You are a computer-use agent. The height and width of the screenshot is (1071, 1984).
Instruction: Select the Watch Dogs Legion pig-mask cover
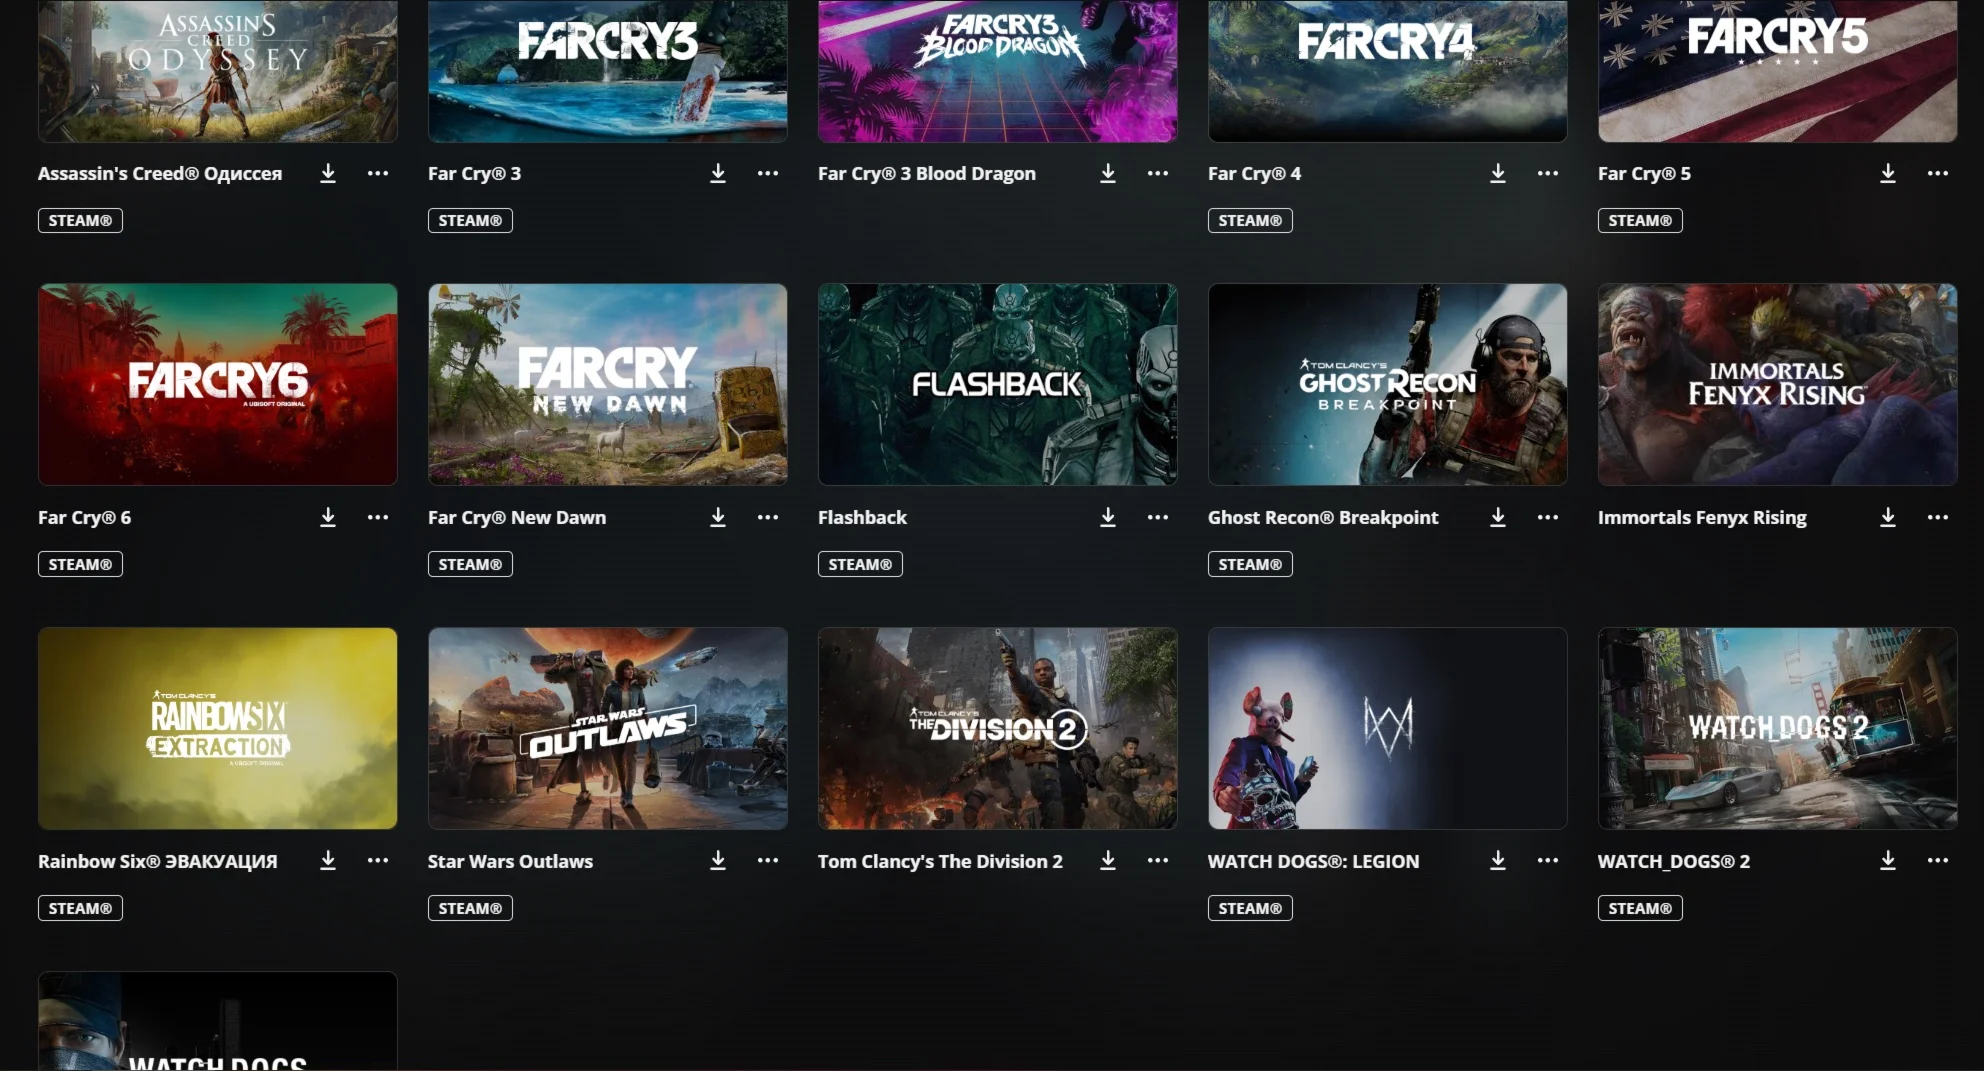pyautogui.click(x=1388, y=728)
